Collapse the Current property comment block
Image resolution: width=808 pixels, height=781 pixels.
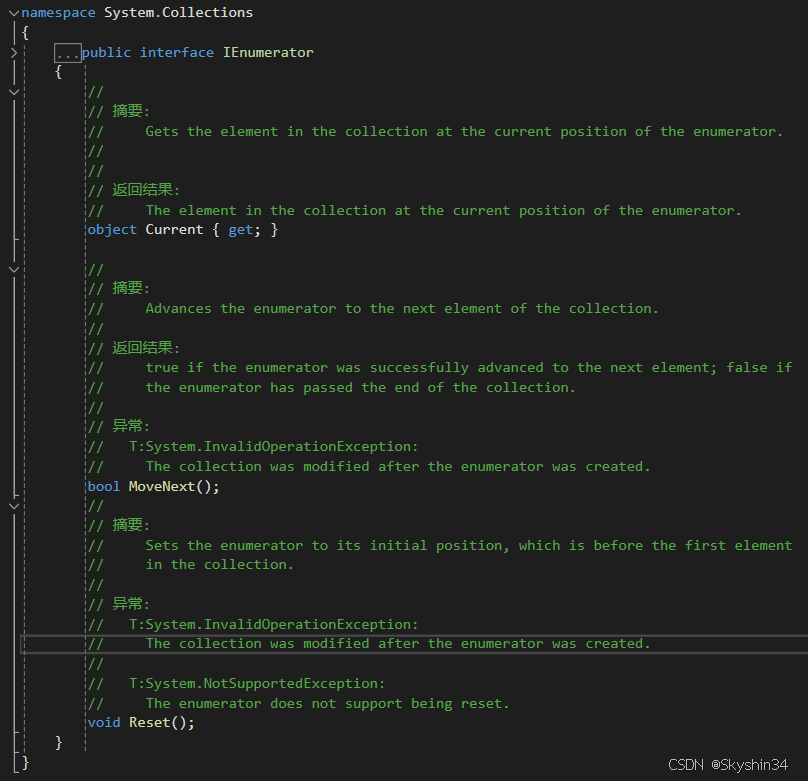14,92
